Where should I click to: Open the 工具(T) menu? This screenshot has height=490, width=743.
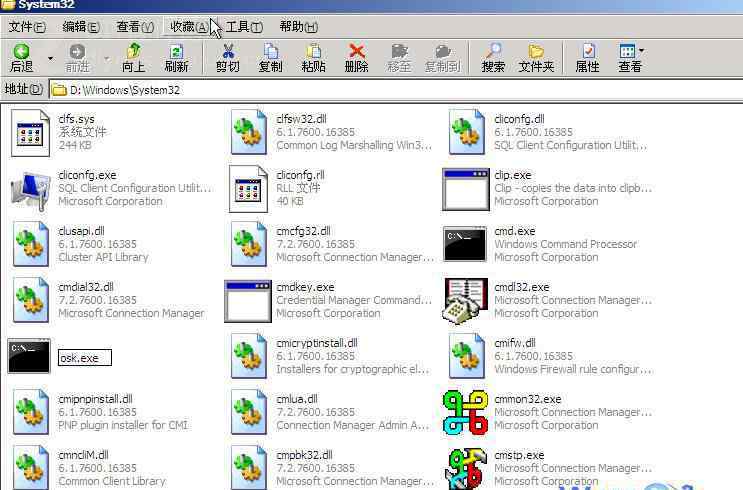tap(244, 27)
